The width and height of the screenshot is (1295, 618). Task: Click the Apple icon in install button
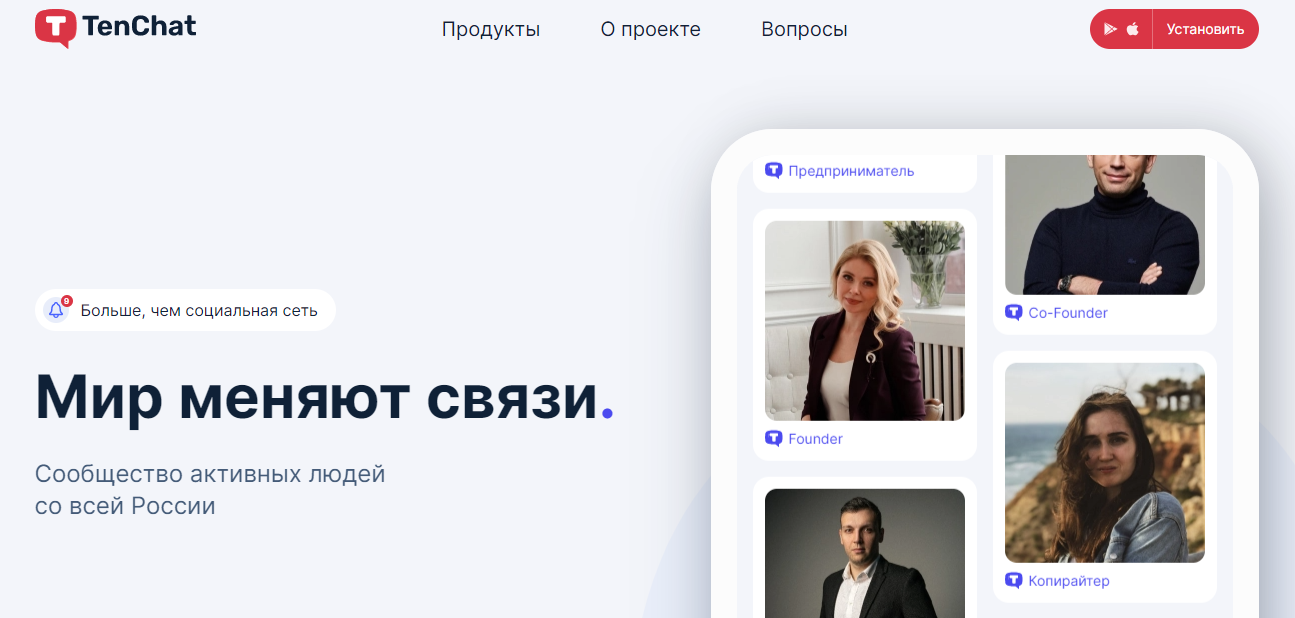(1133, 29)
